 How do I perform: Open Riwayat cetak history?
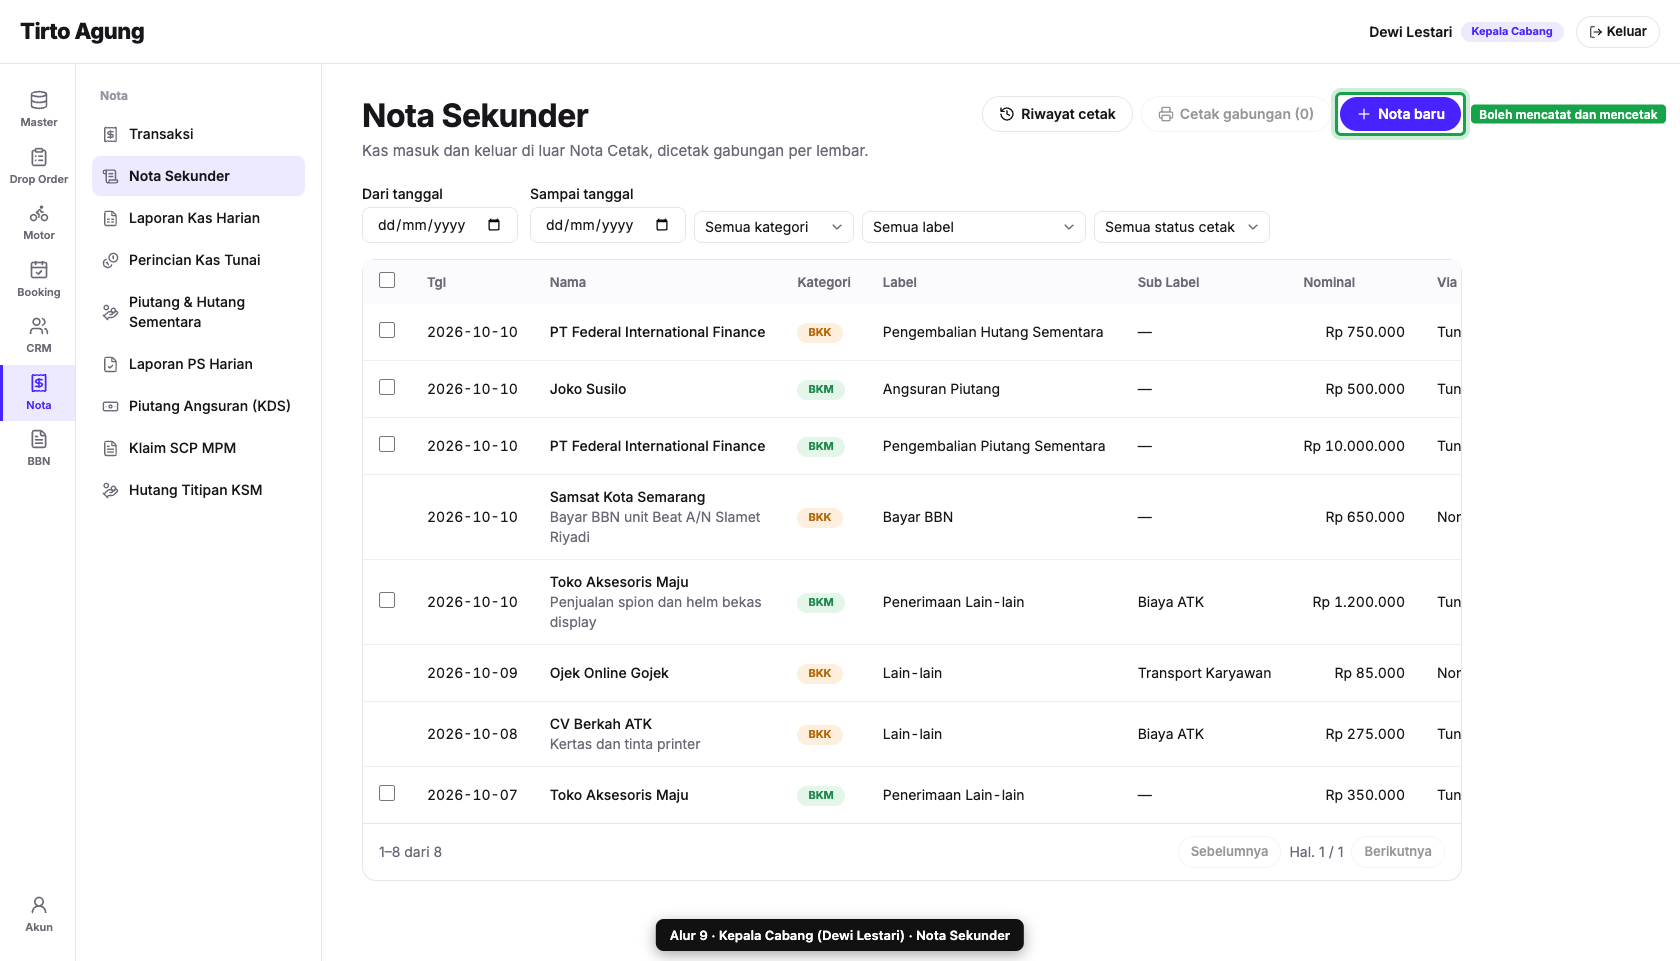tap(1057, 114)
